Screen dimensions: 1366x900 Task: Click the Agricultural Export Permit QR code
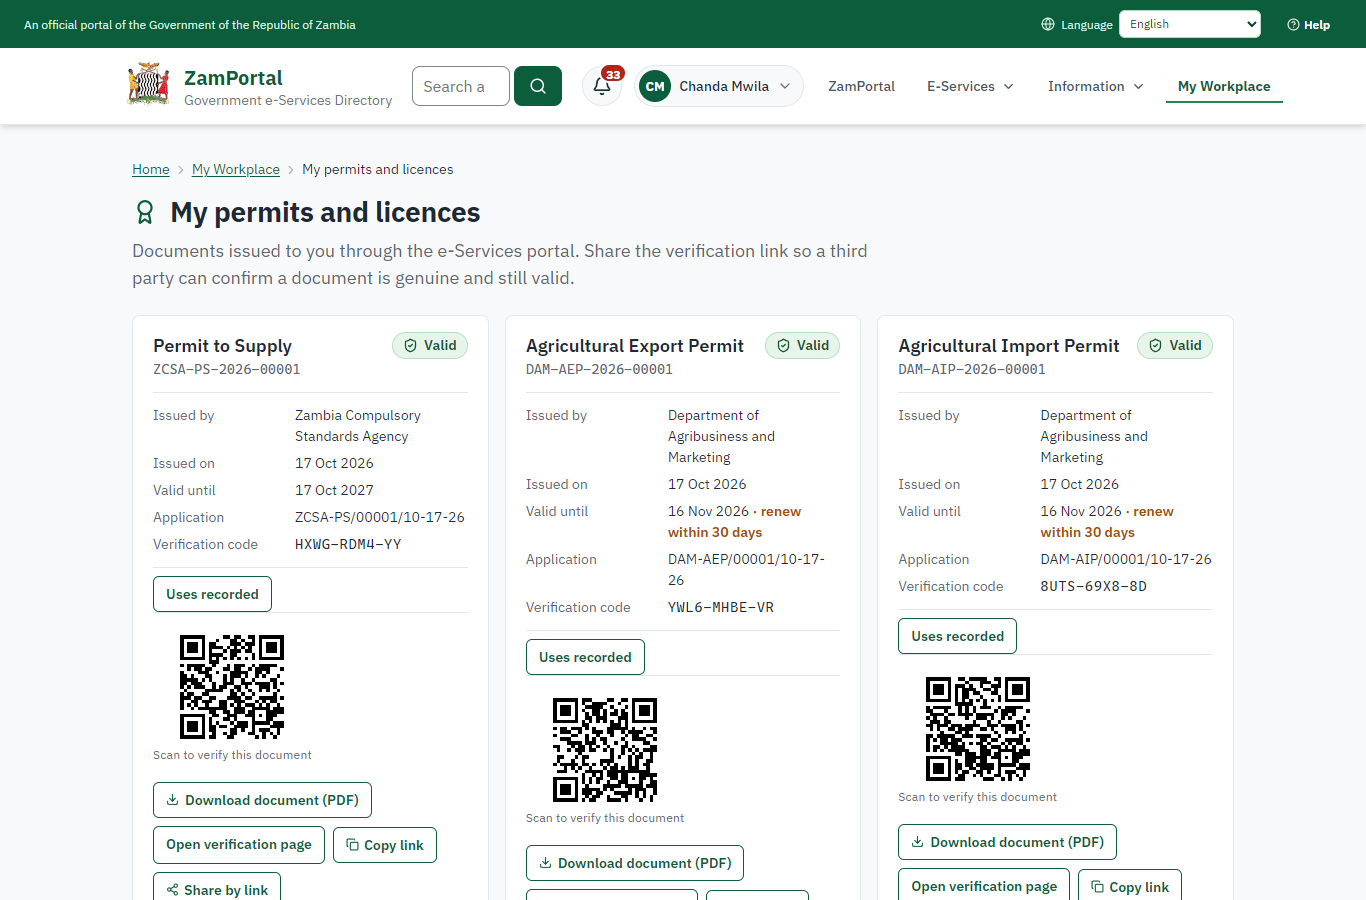click(605, 750)
